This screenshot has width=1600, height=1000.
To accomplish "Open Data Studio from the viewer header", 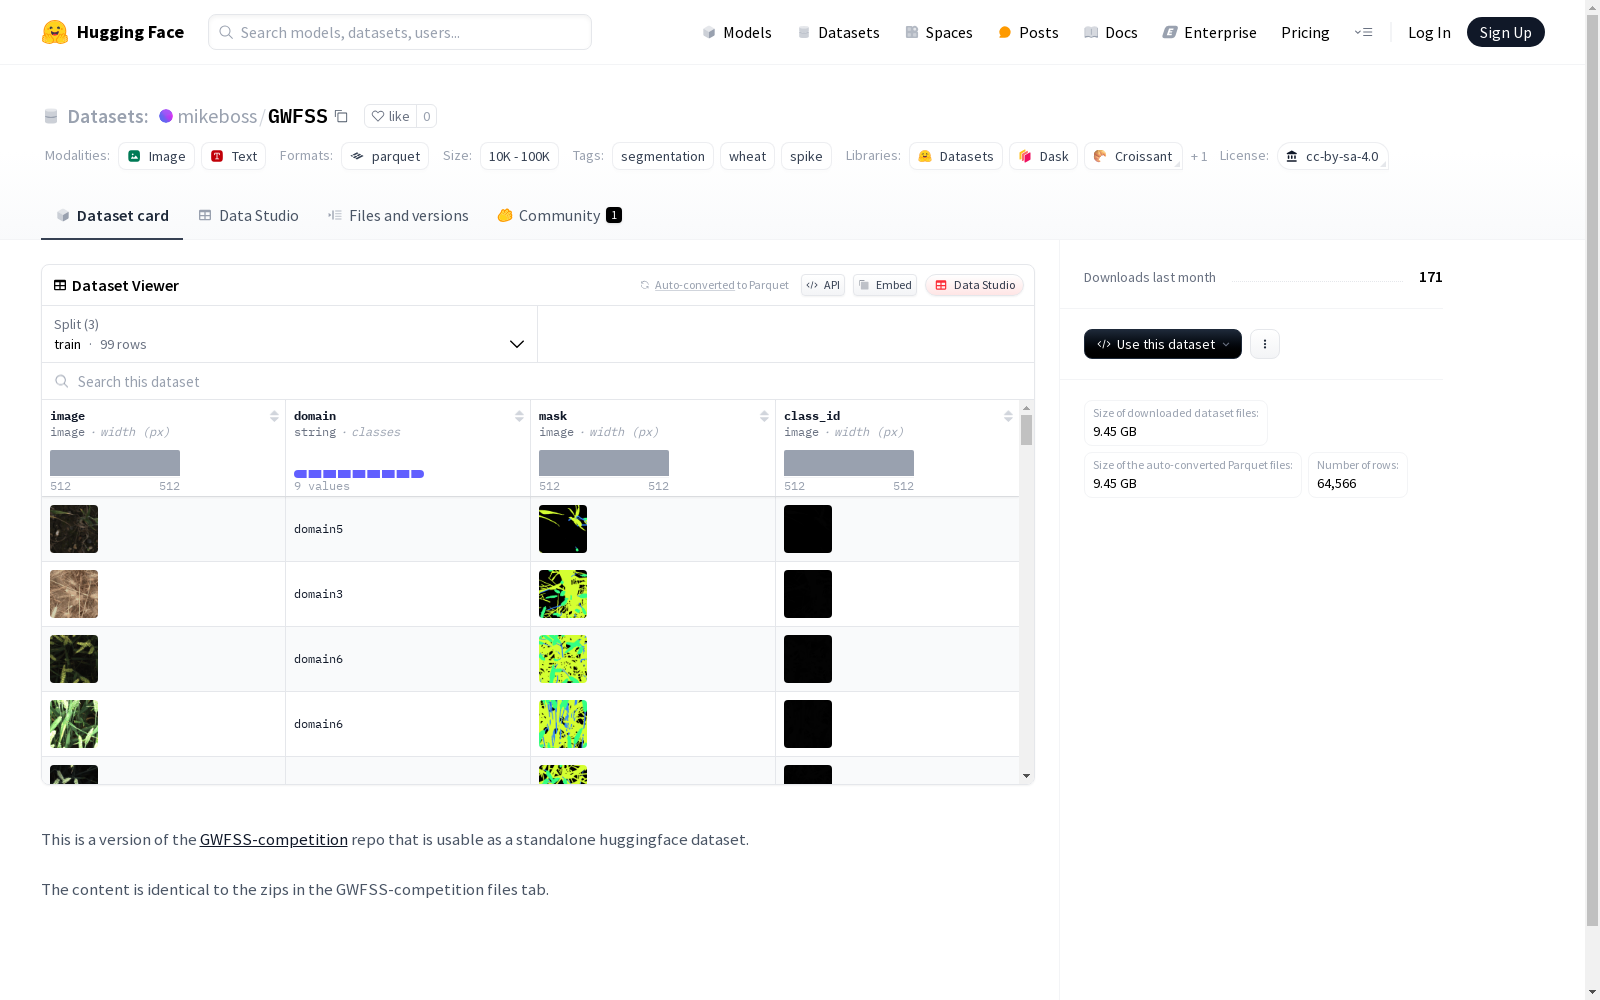I will click(x=975, y=285).
